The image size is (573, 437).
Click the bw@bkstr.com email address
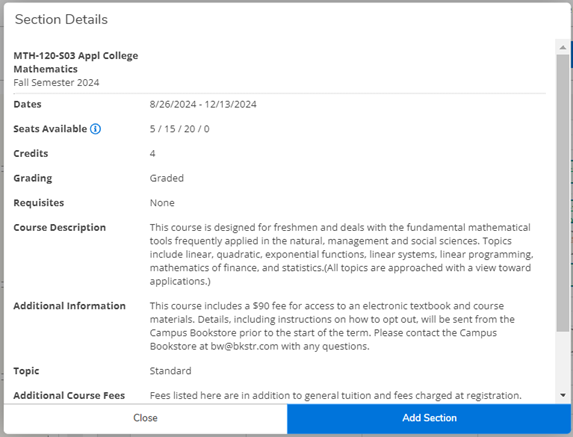(244, 346)
